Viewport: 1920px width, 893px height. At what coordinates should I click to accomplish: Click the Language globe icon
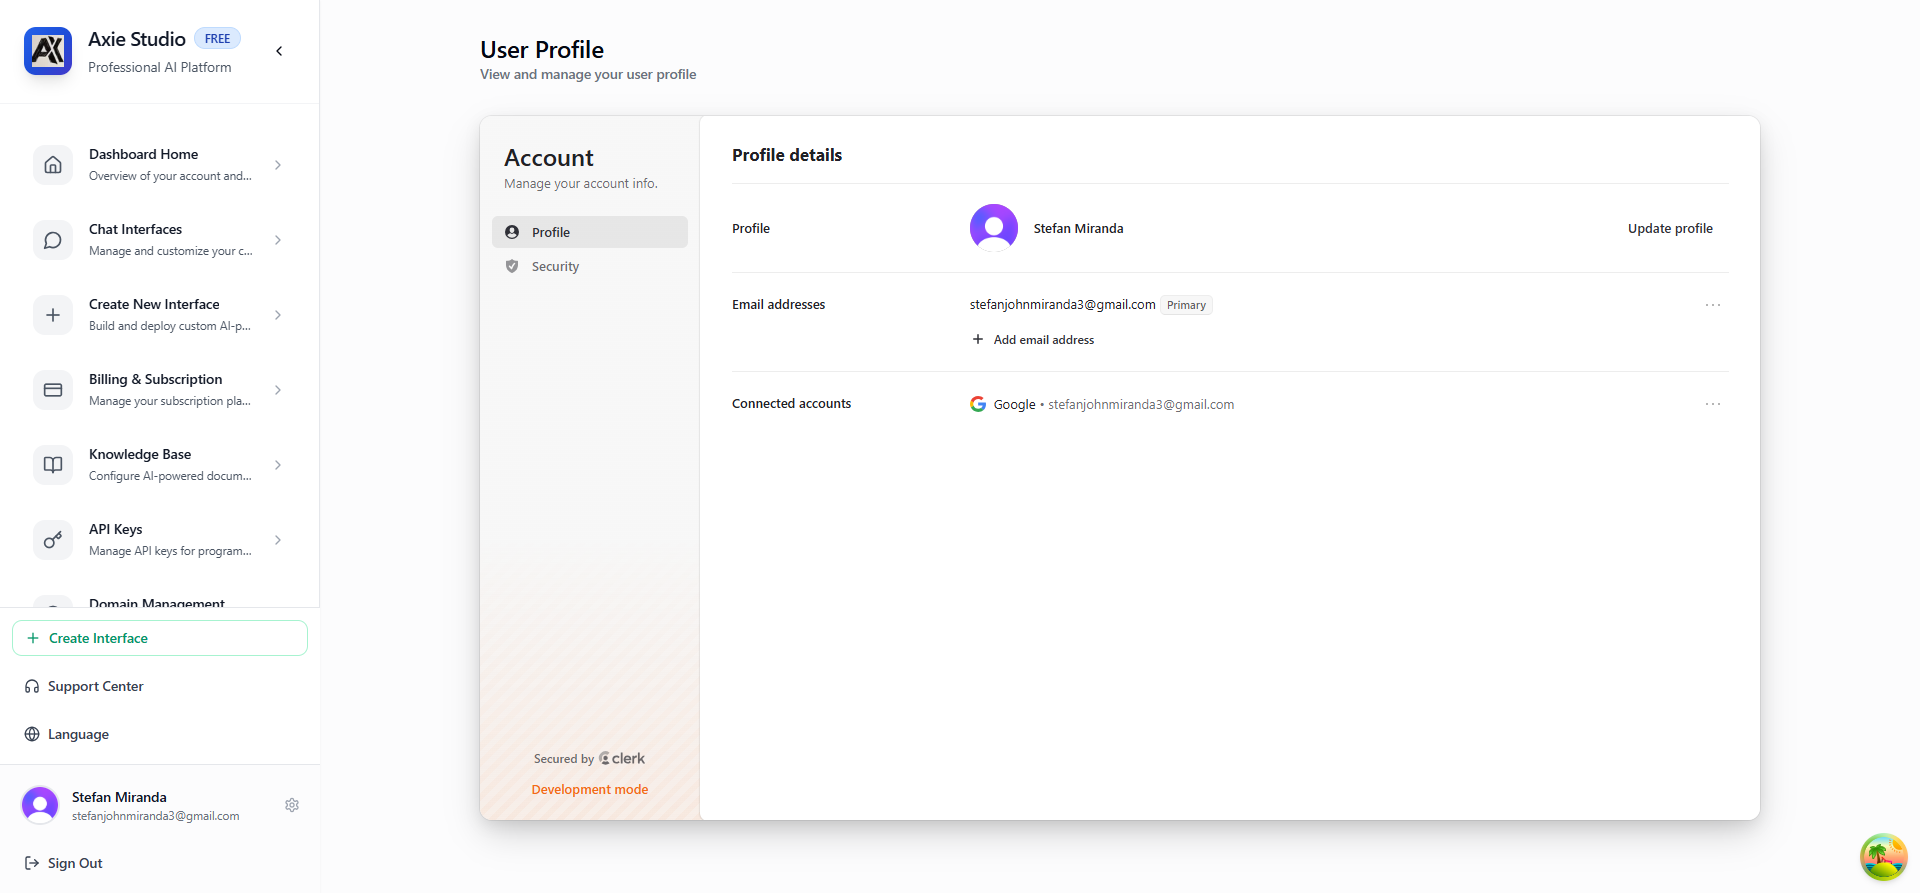tap(32, 735)
